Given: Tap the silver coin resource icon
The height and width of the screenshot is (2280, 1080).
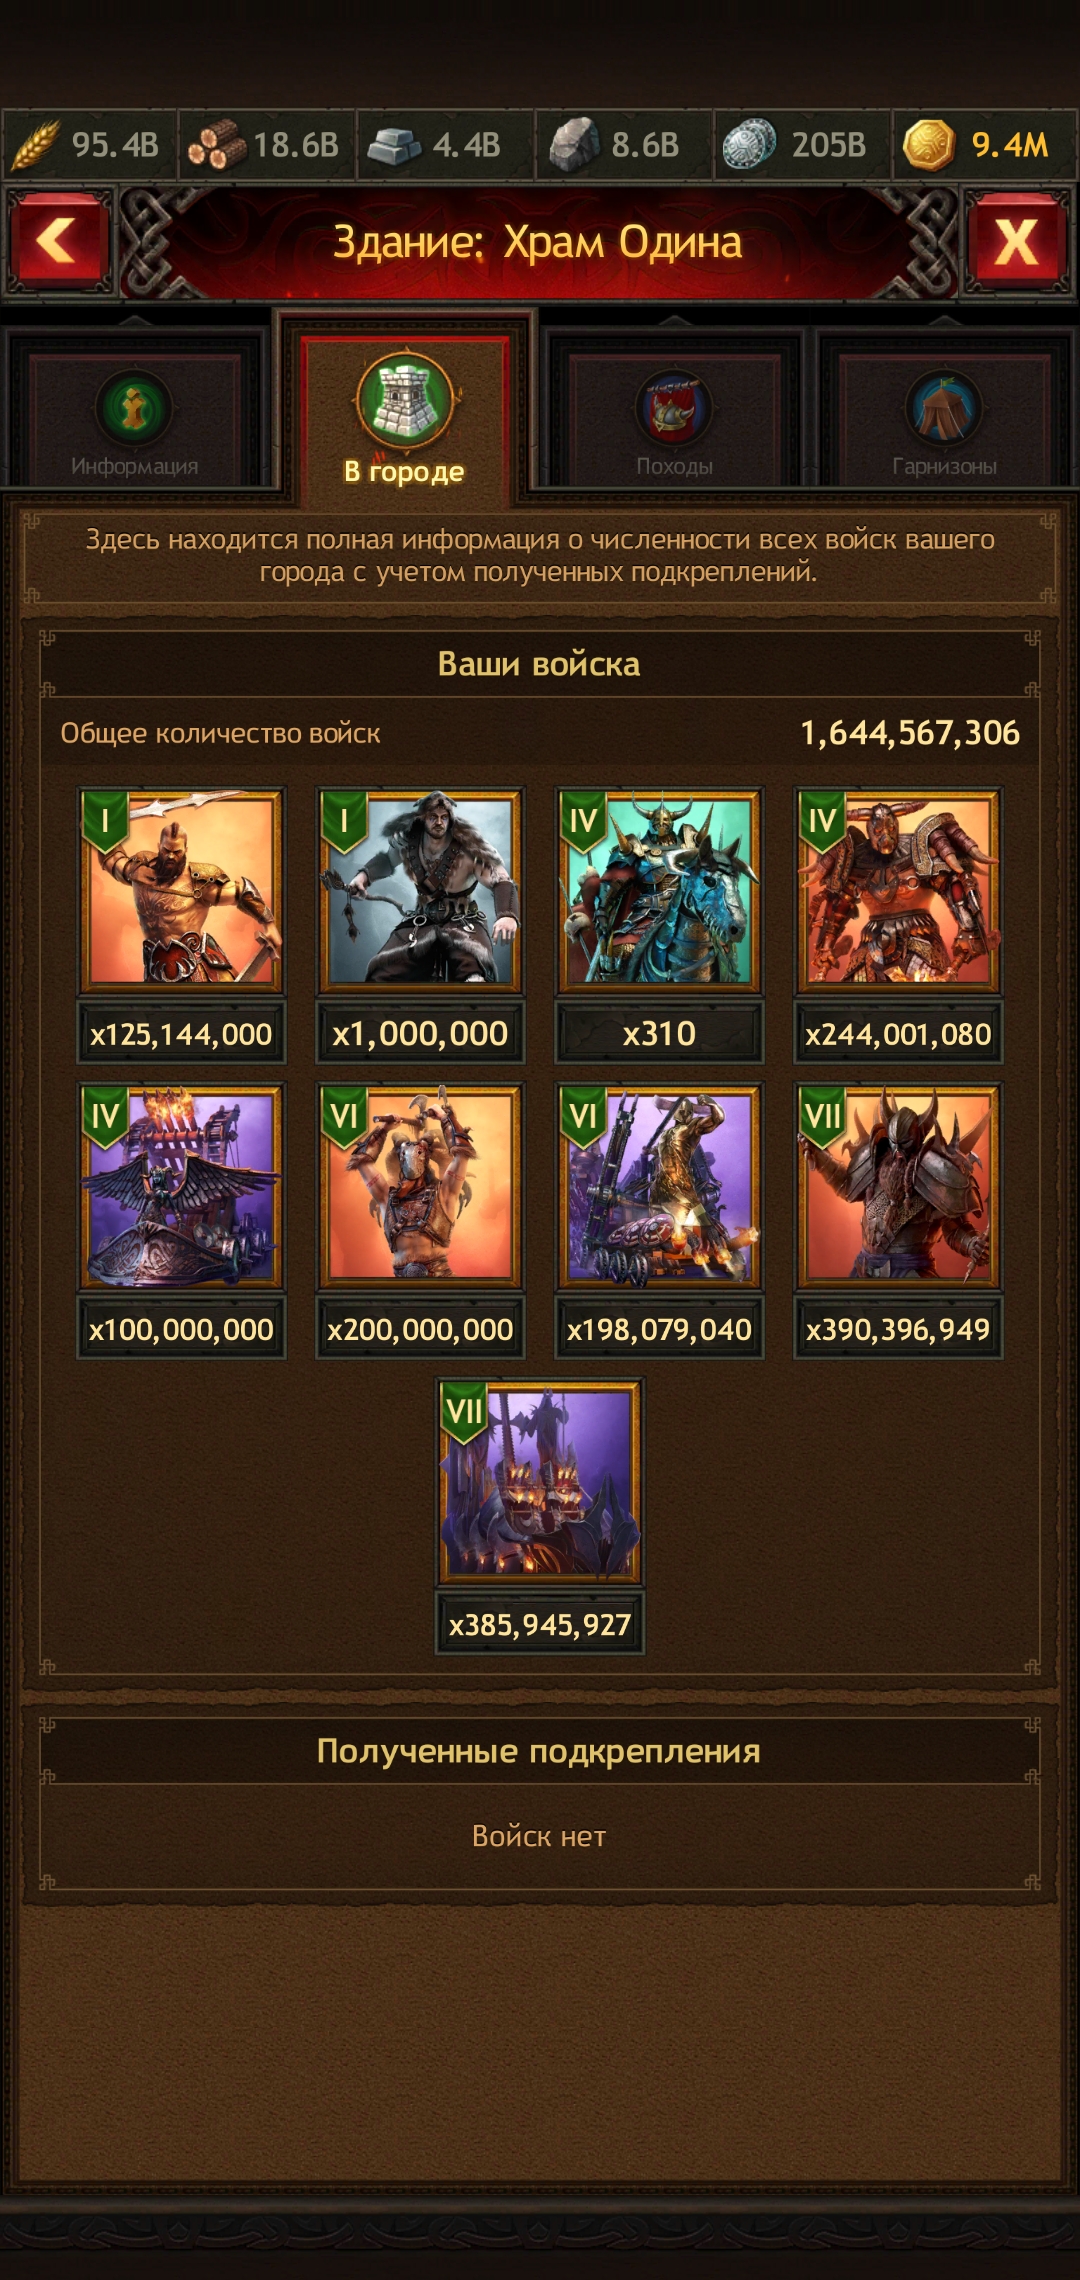Looking at the screenshot, I should point(750,145).
